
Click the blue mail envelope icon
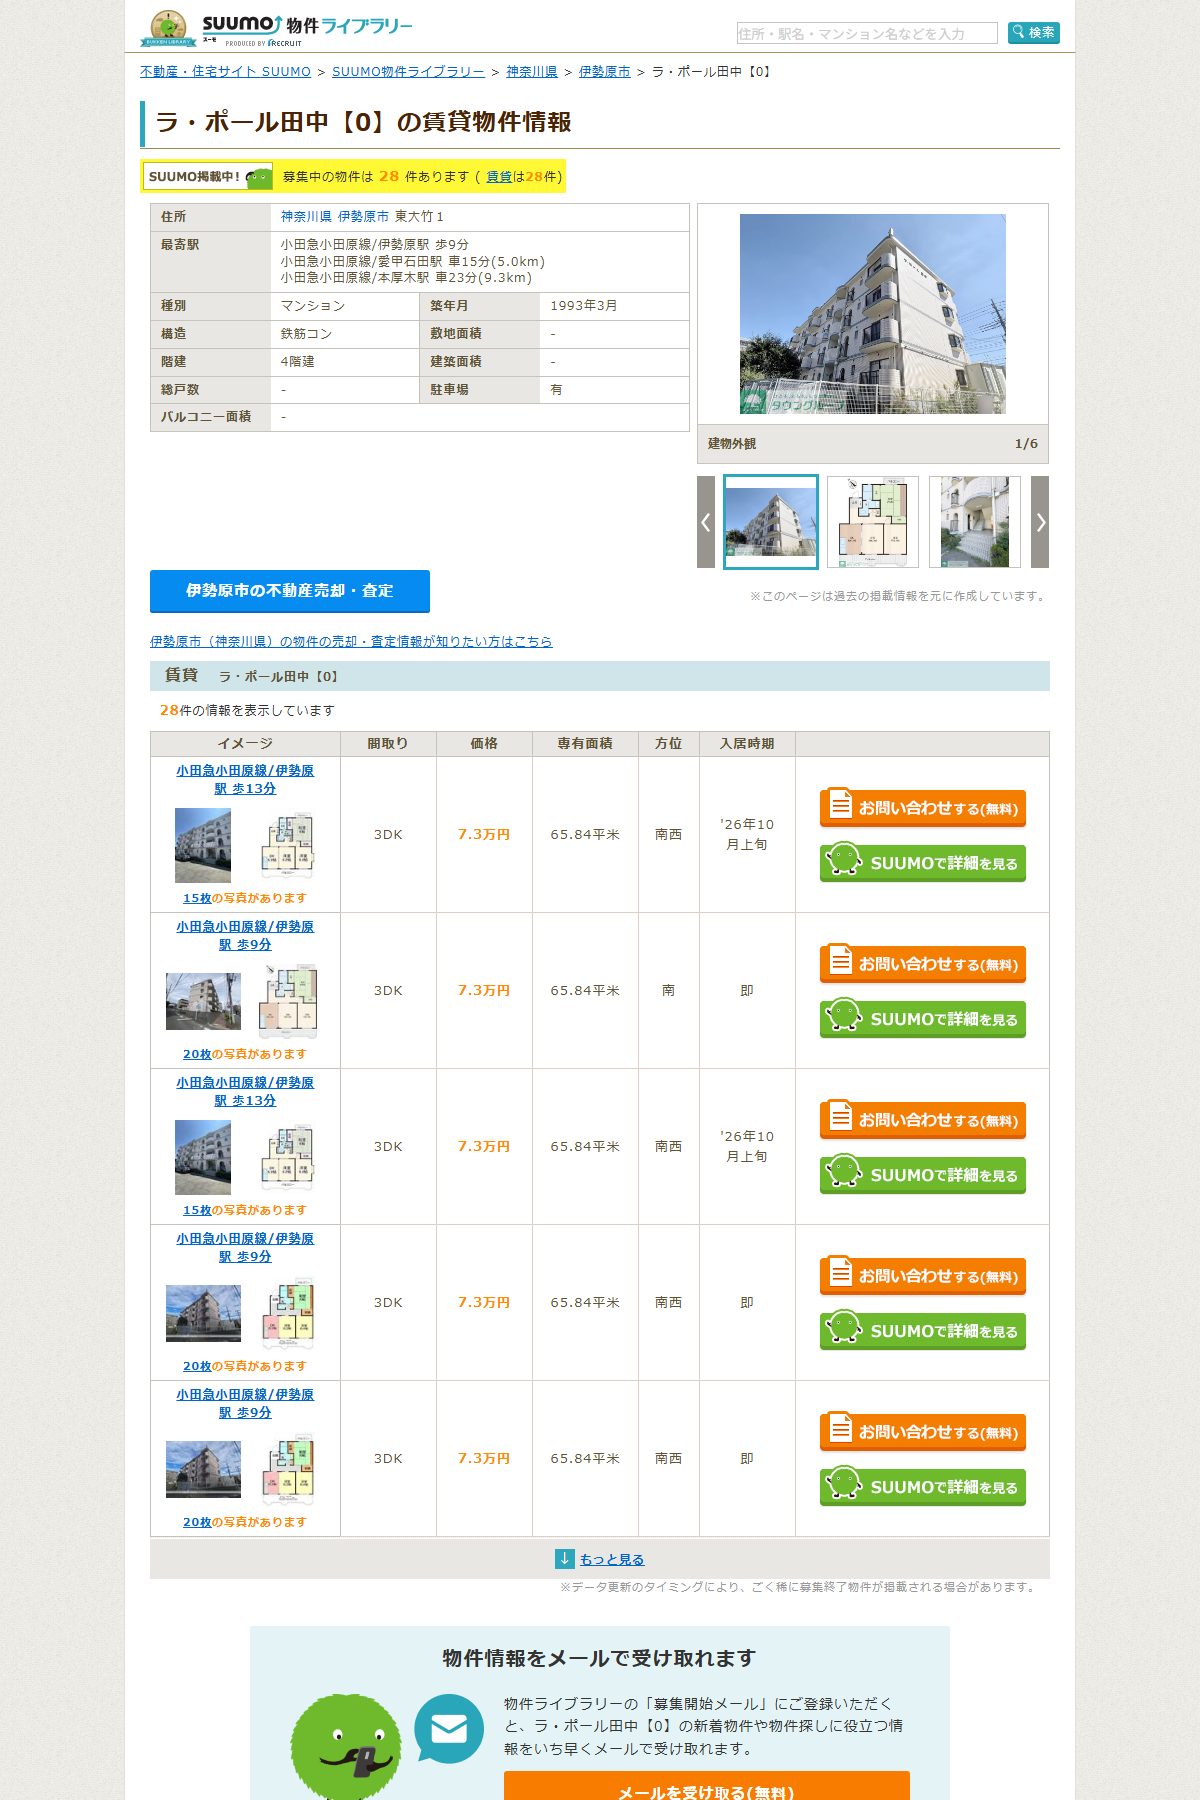pyautogui.click(x=449, y=1729)
